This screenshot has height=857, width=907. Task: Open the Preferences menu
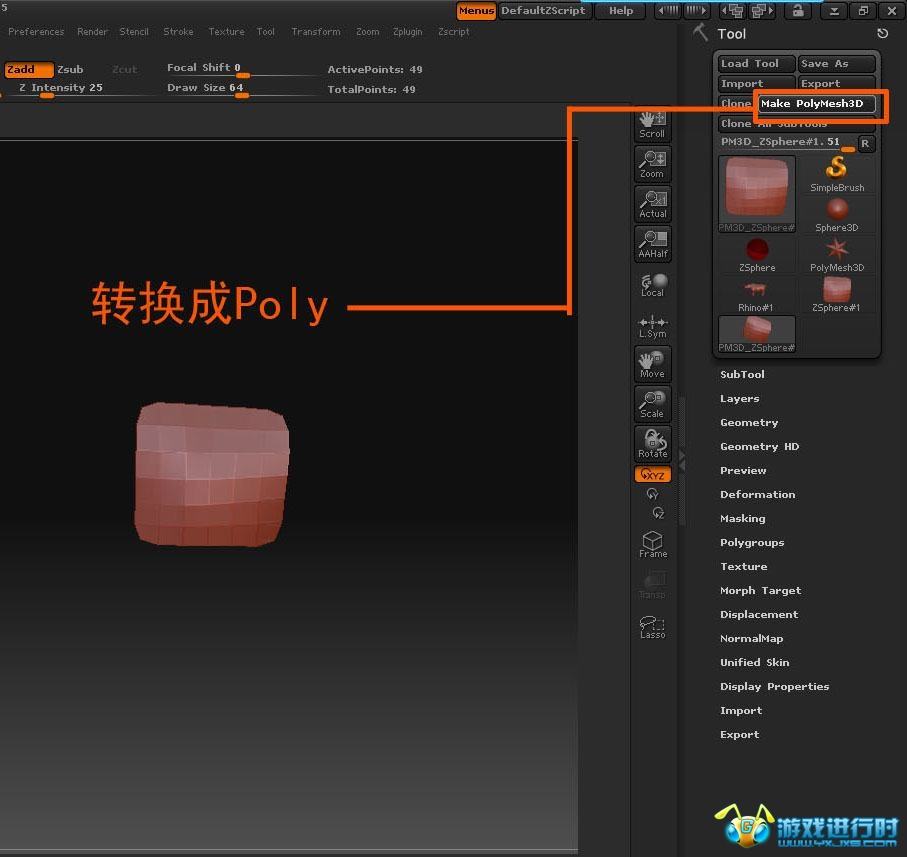tap(36, 32)
